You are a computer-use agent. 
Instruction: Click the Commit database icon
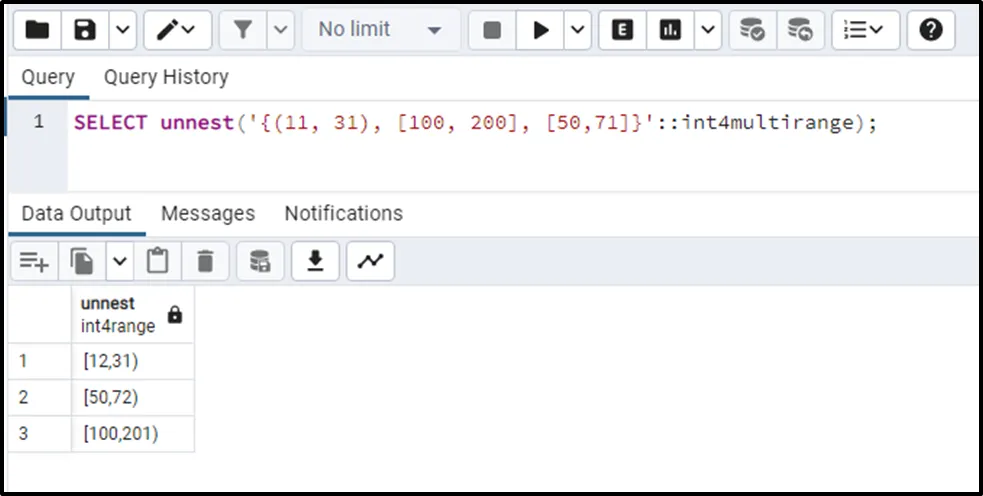coord(752,31)
